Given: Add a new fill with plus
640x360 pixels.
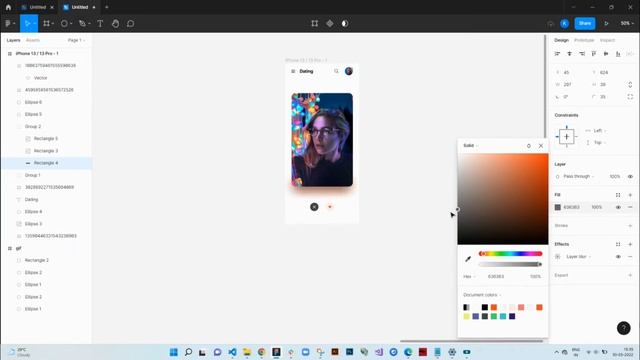Looking at the screenshot, I should pos(630,195).
